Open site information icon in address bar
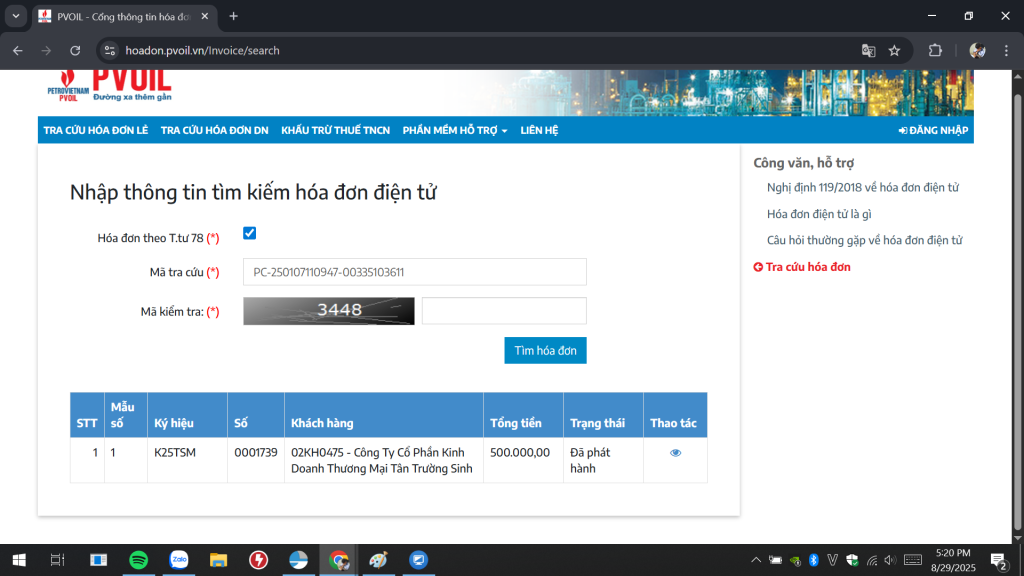 click(x=110, y=50)
